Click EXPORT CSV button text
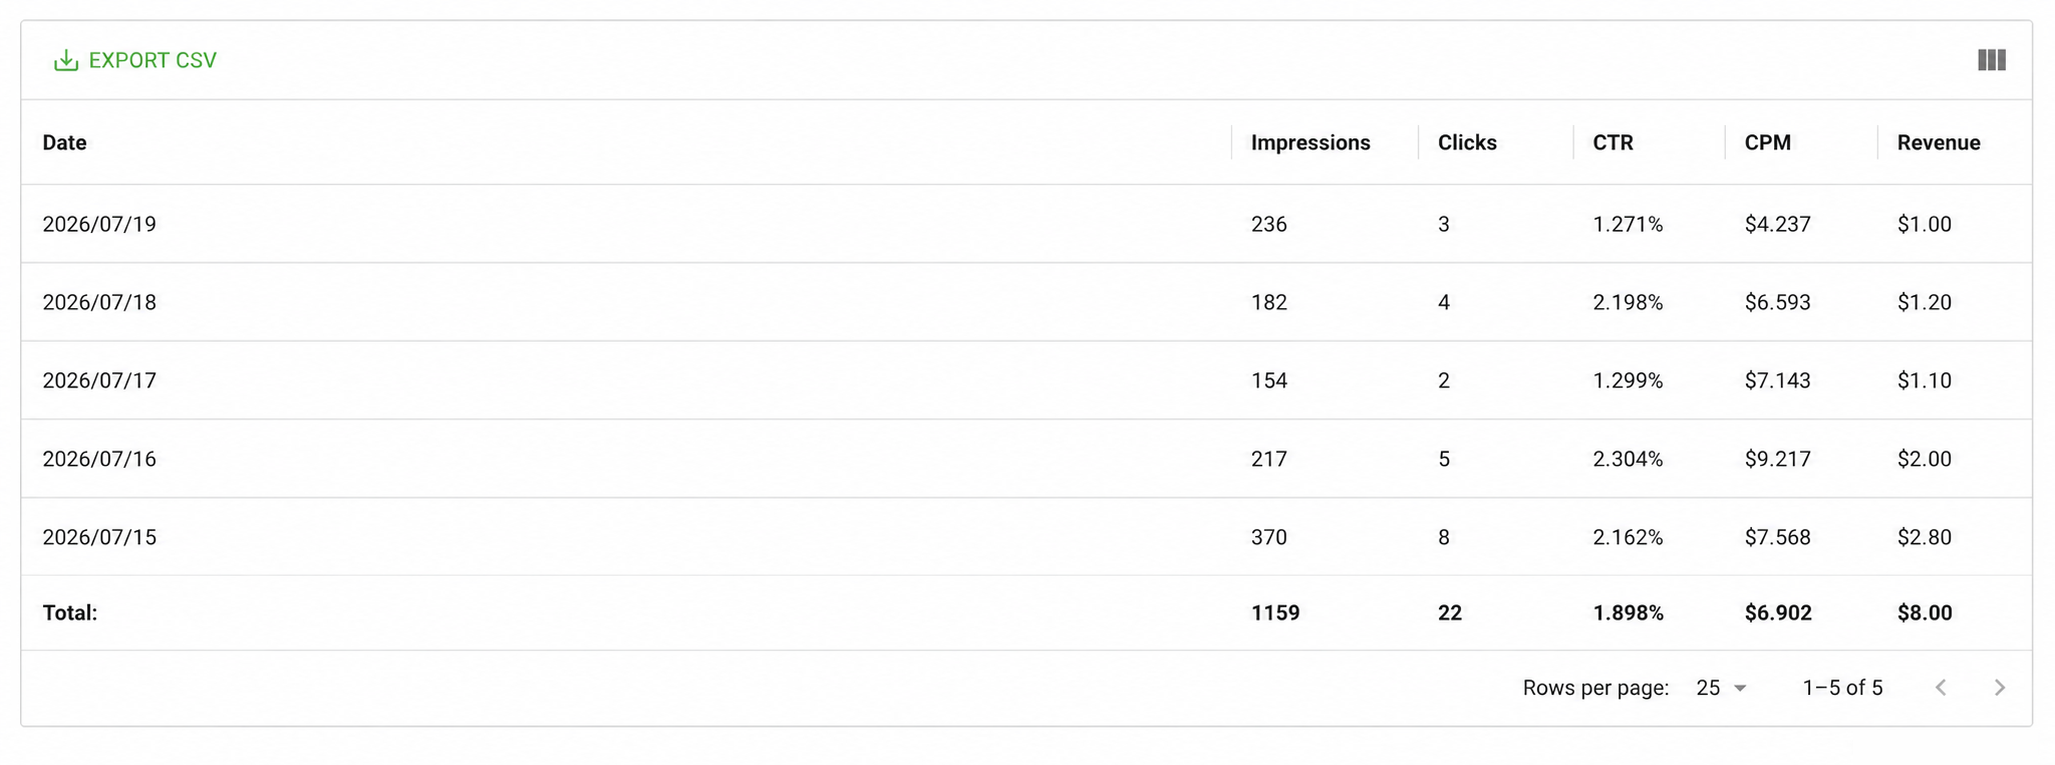 (152, 60)
